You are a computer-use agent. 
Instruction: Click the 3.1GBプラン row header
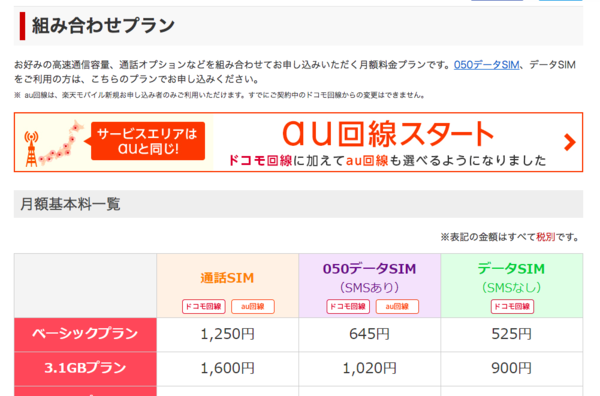pos(85,368)
